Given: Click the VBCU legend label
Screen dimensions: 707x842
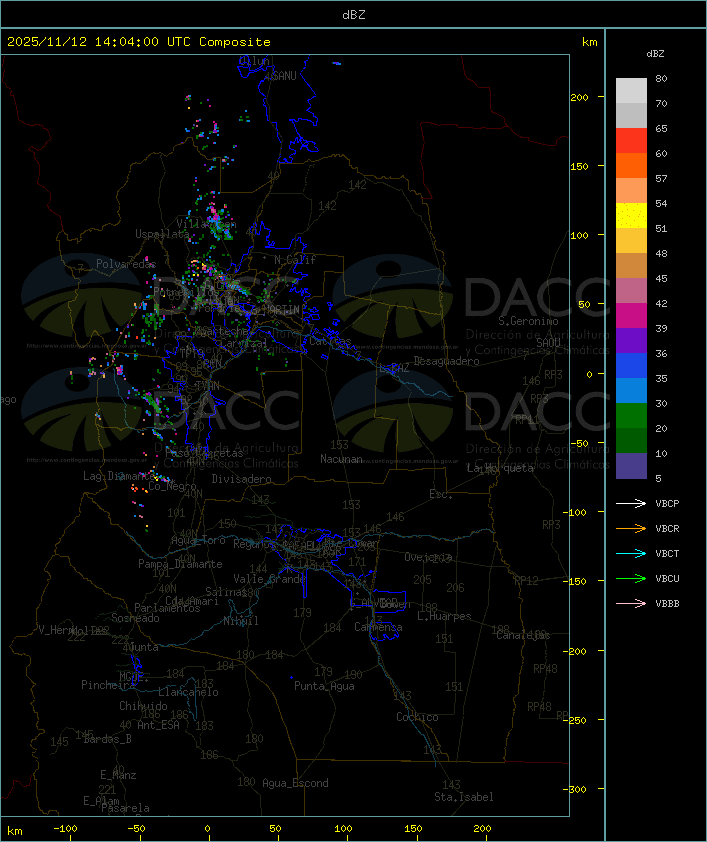Looking at the screenshot, I should 667,578.
